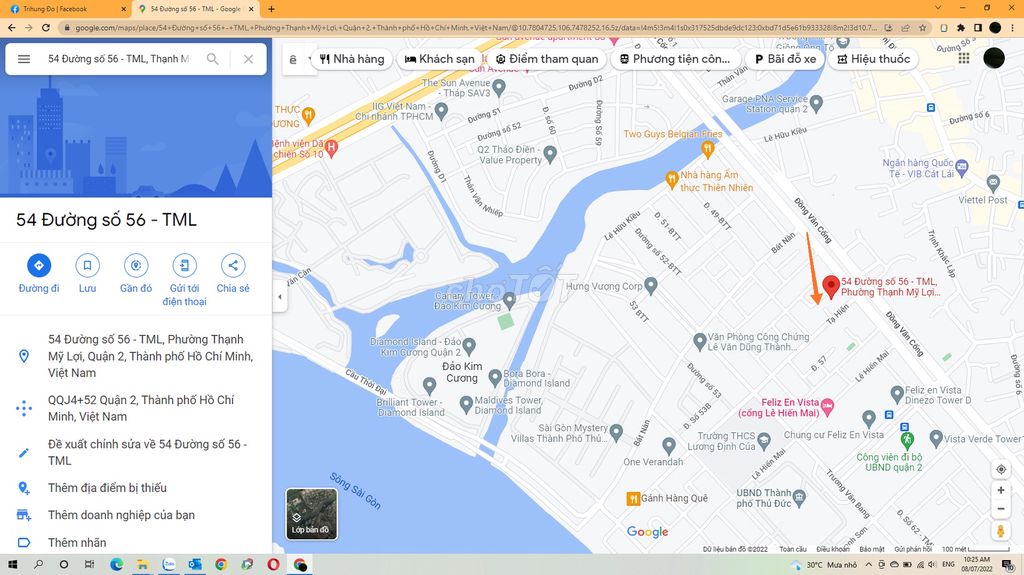Open the Windows Start menu
This screenshot has width=1024, height=575.
pos(12,564)
